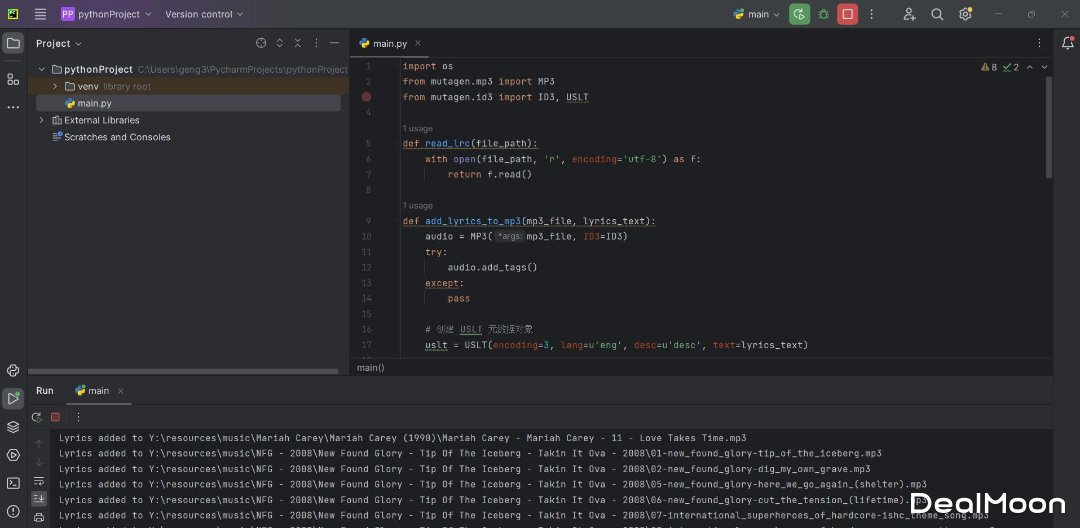This screenshot has height=528, width=1080.
Task: Show notifications bell panel
Action: 1067,43
